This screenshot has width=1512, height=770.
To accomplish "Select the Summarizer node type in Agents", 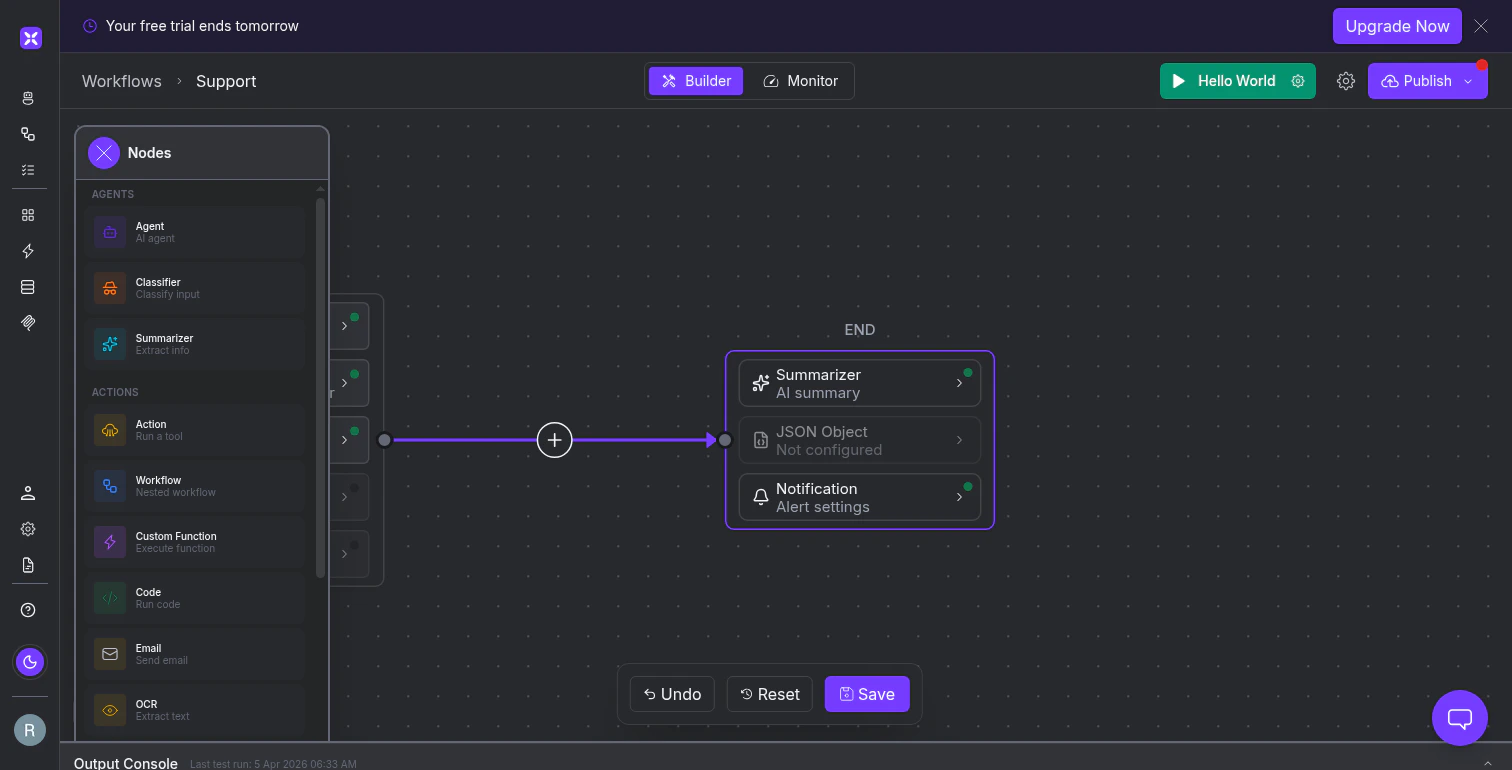I will 194,344.
